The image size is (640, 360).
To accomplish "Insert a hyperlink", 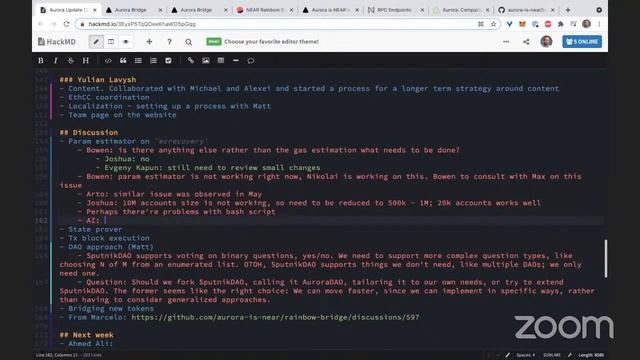I will pos(191,60).
